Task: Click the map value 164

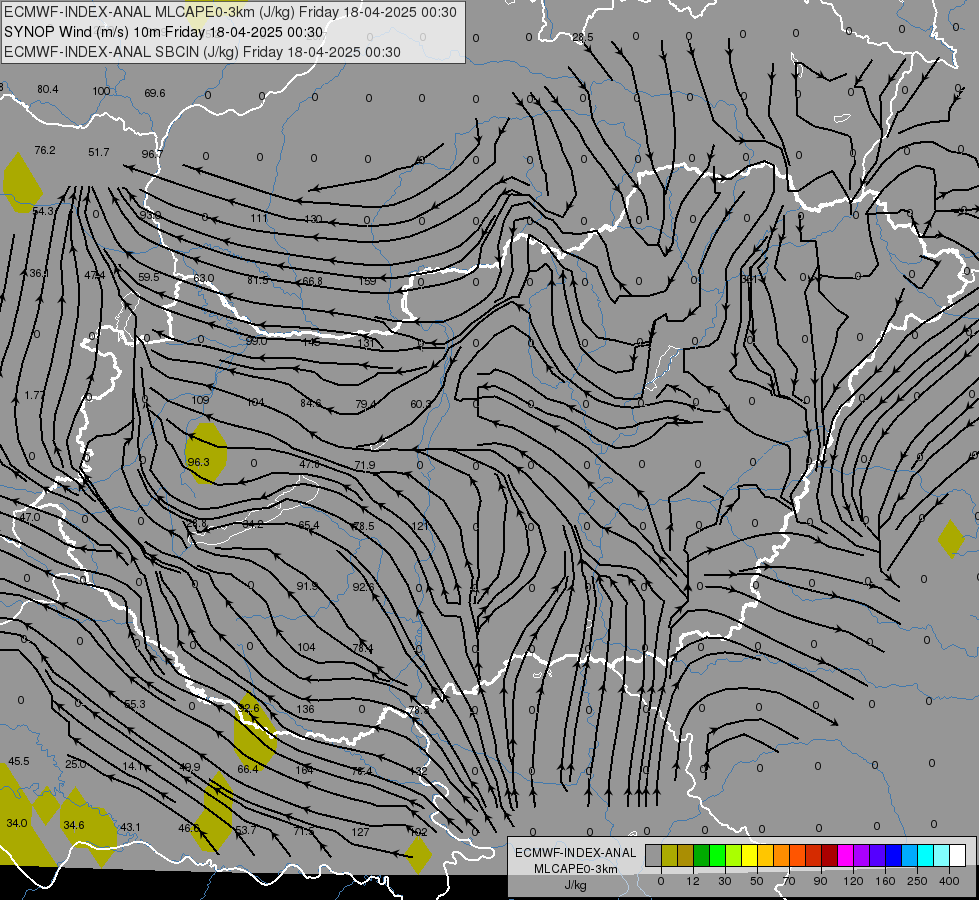Action: tap(304, 770)
